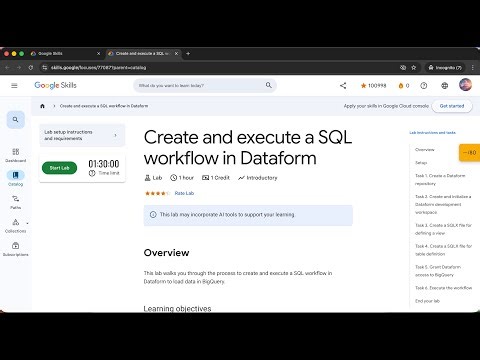Click the Introductory level label
Viewport: 480px width, 360px height.
257,178
